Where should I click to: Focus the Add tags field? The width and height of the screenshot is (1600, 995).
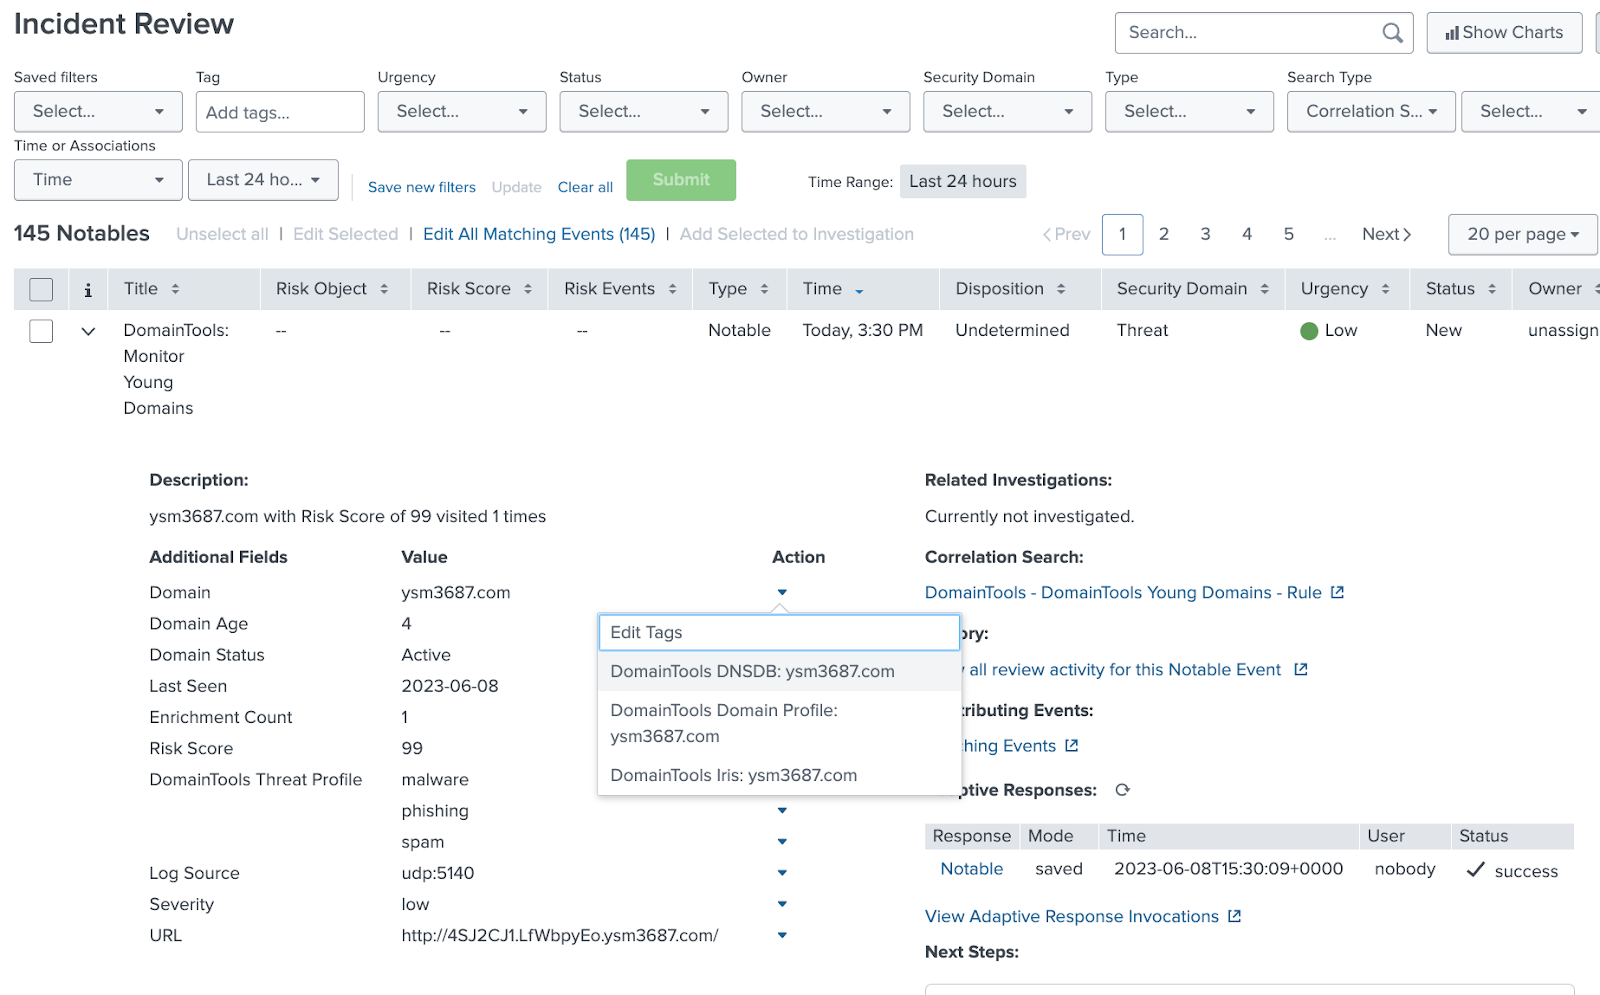(x=280, y=112)
